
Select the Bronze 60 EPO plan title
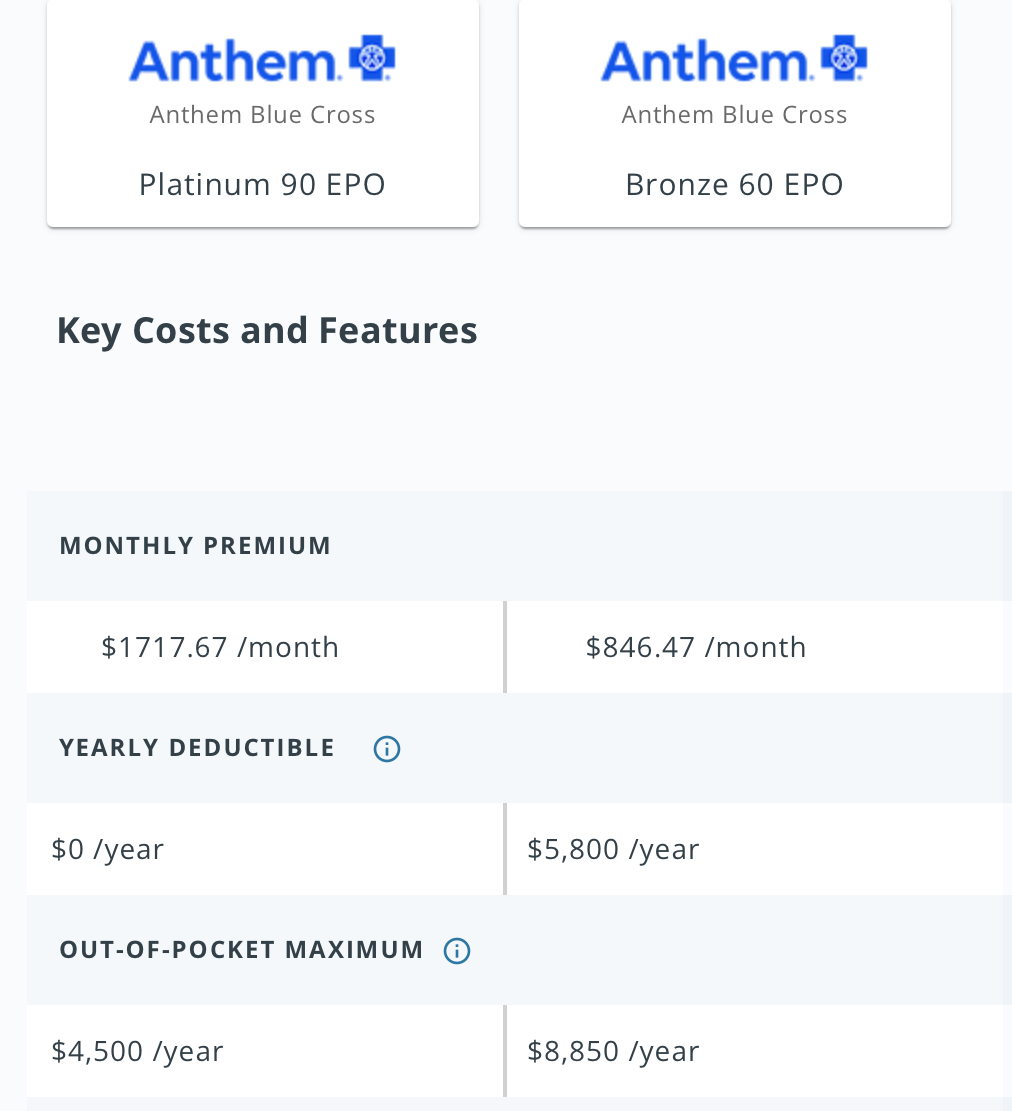(x=734, y=185)
